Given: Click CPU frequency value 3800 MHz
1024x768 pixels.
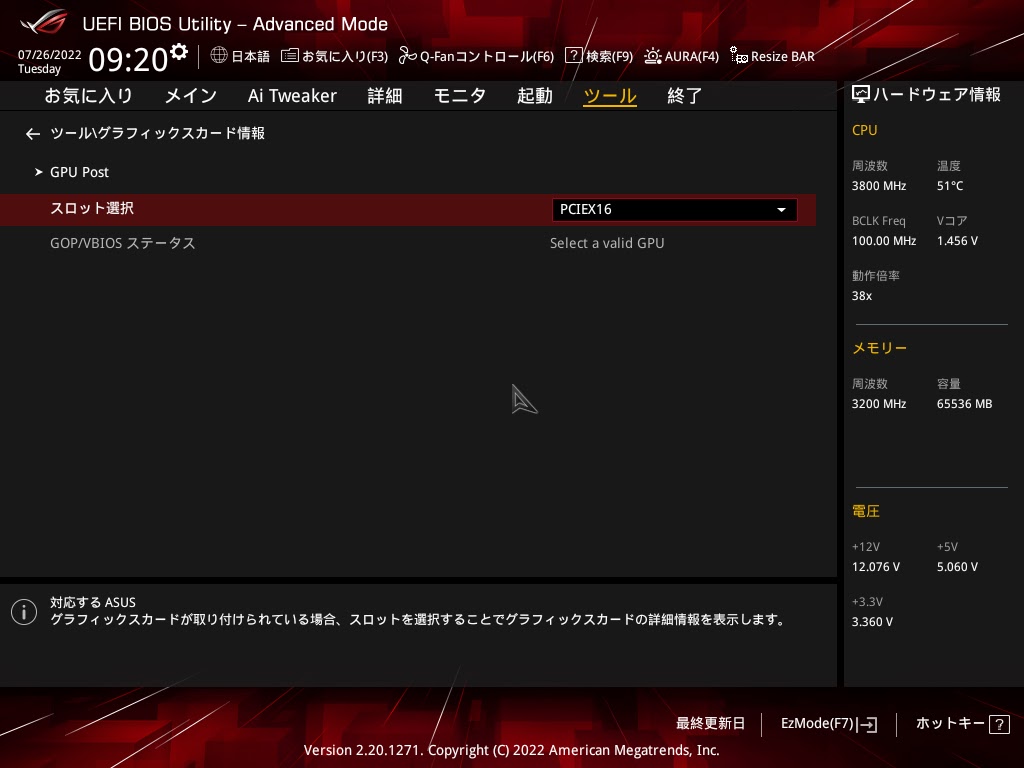Looking at the screenshot, I should pyautogui.click(x=878, y=186).
